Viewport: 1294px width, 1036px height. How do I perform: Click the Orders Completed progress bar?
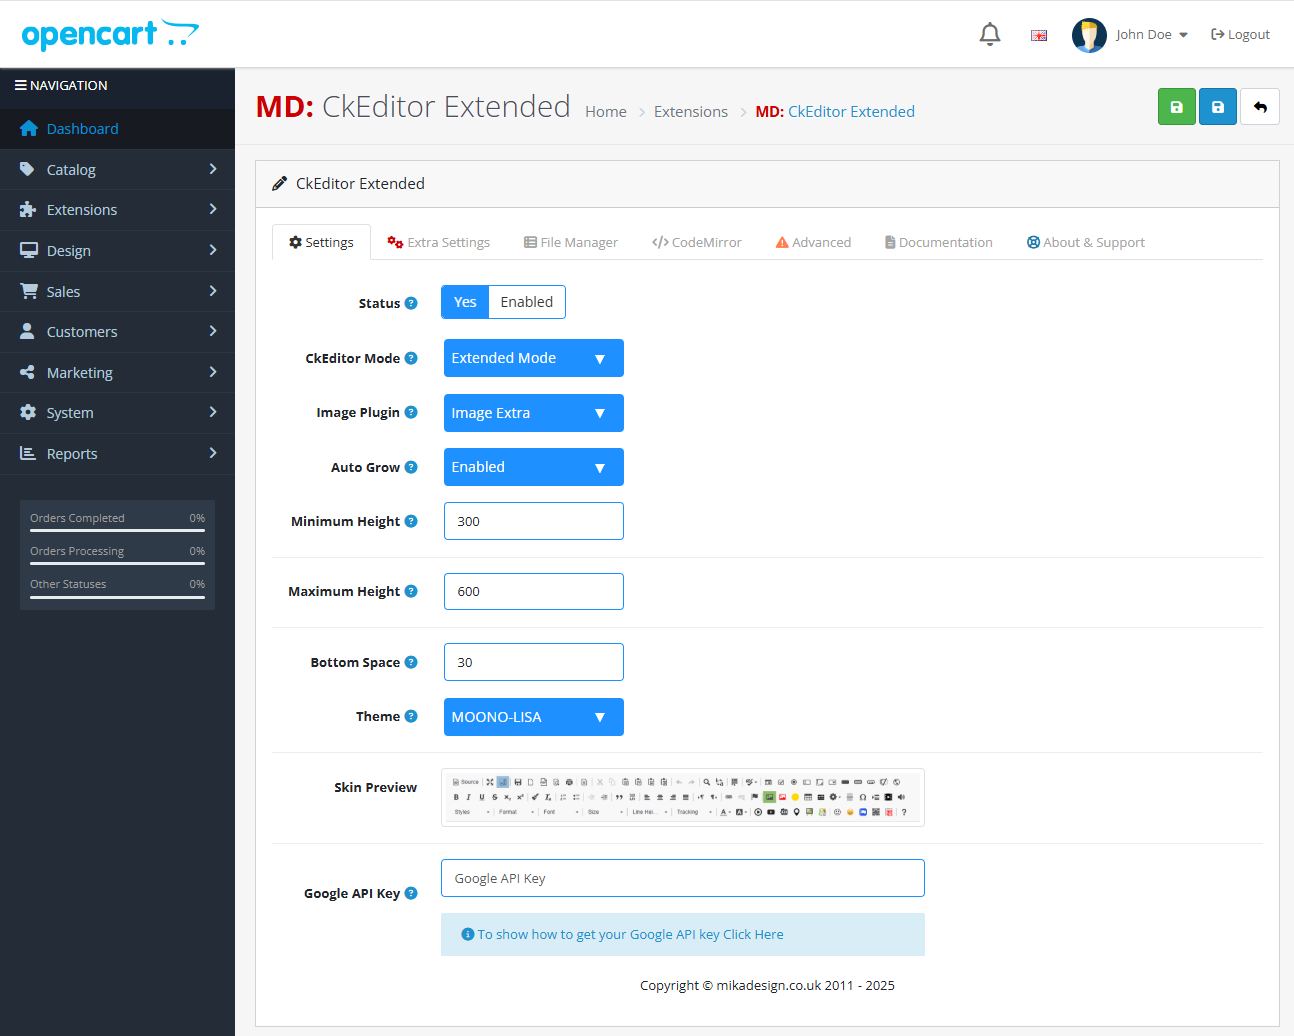(117, 530)
